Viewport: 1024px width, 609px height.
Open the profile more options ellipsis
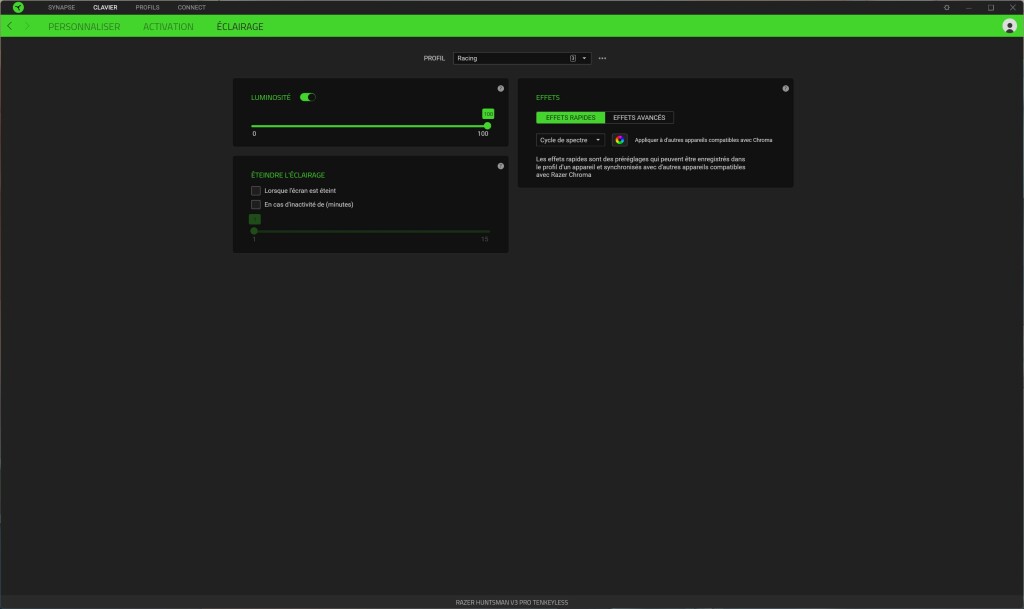pyautogui.click(x=602, y=58)
